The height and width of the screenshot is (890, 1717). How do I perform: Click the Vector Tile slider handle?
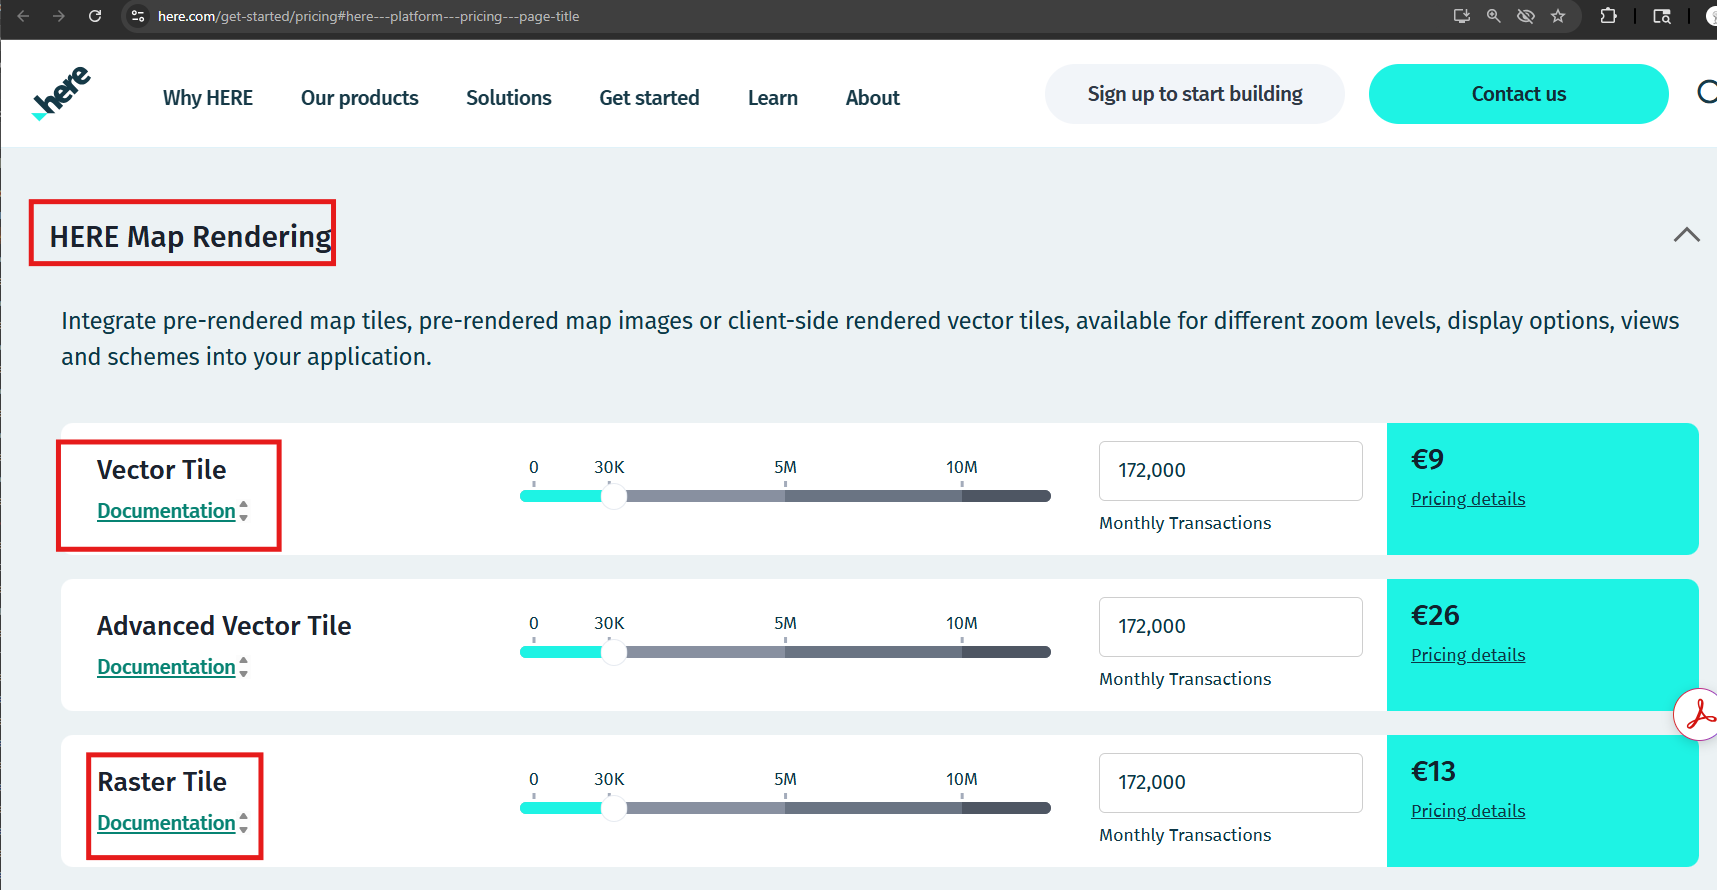tap(614, 496)
